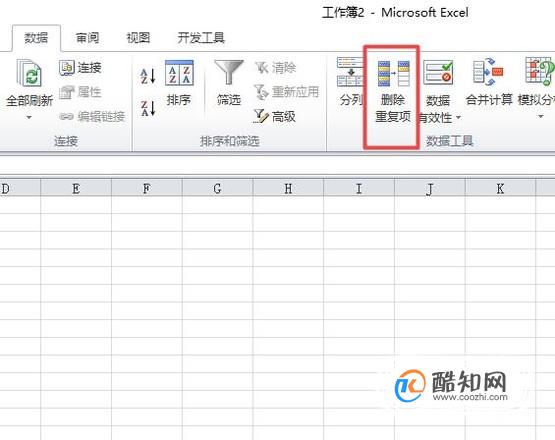Click the Clear filter (清除) button
The image size is (555, 440).
pyautogui.click(x=275, y=67)
